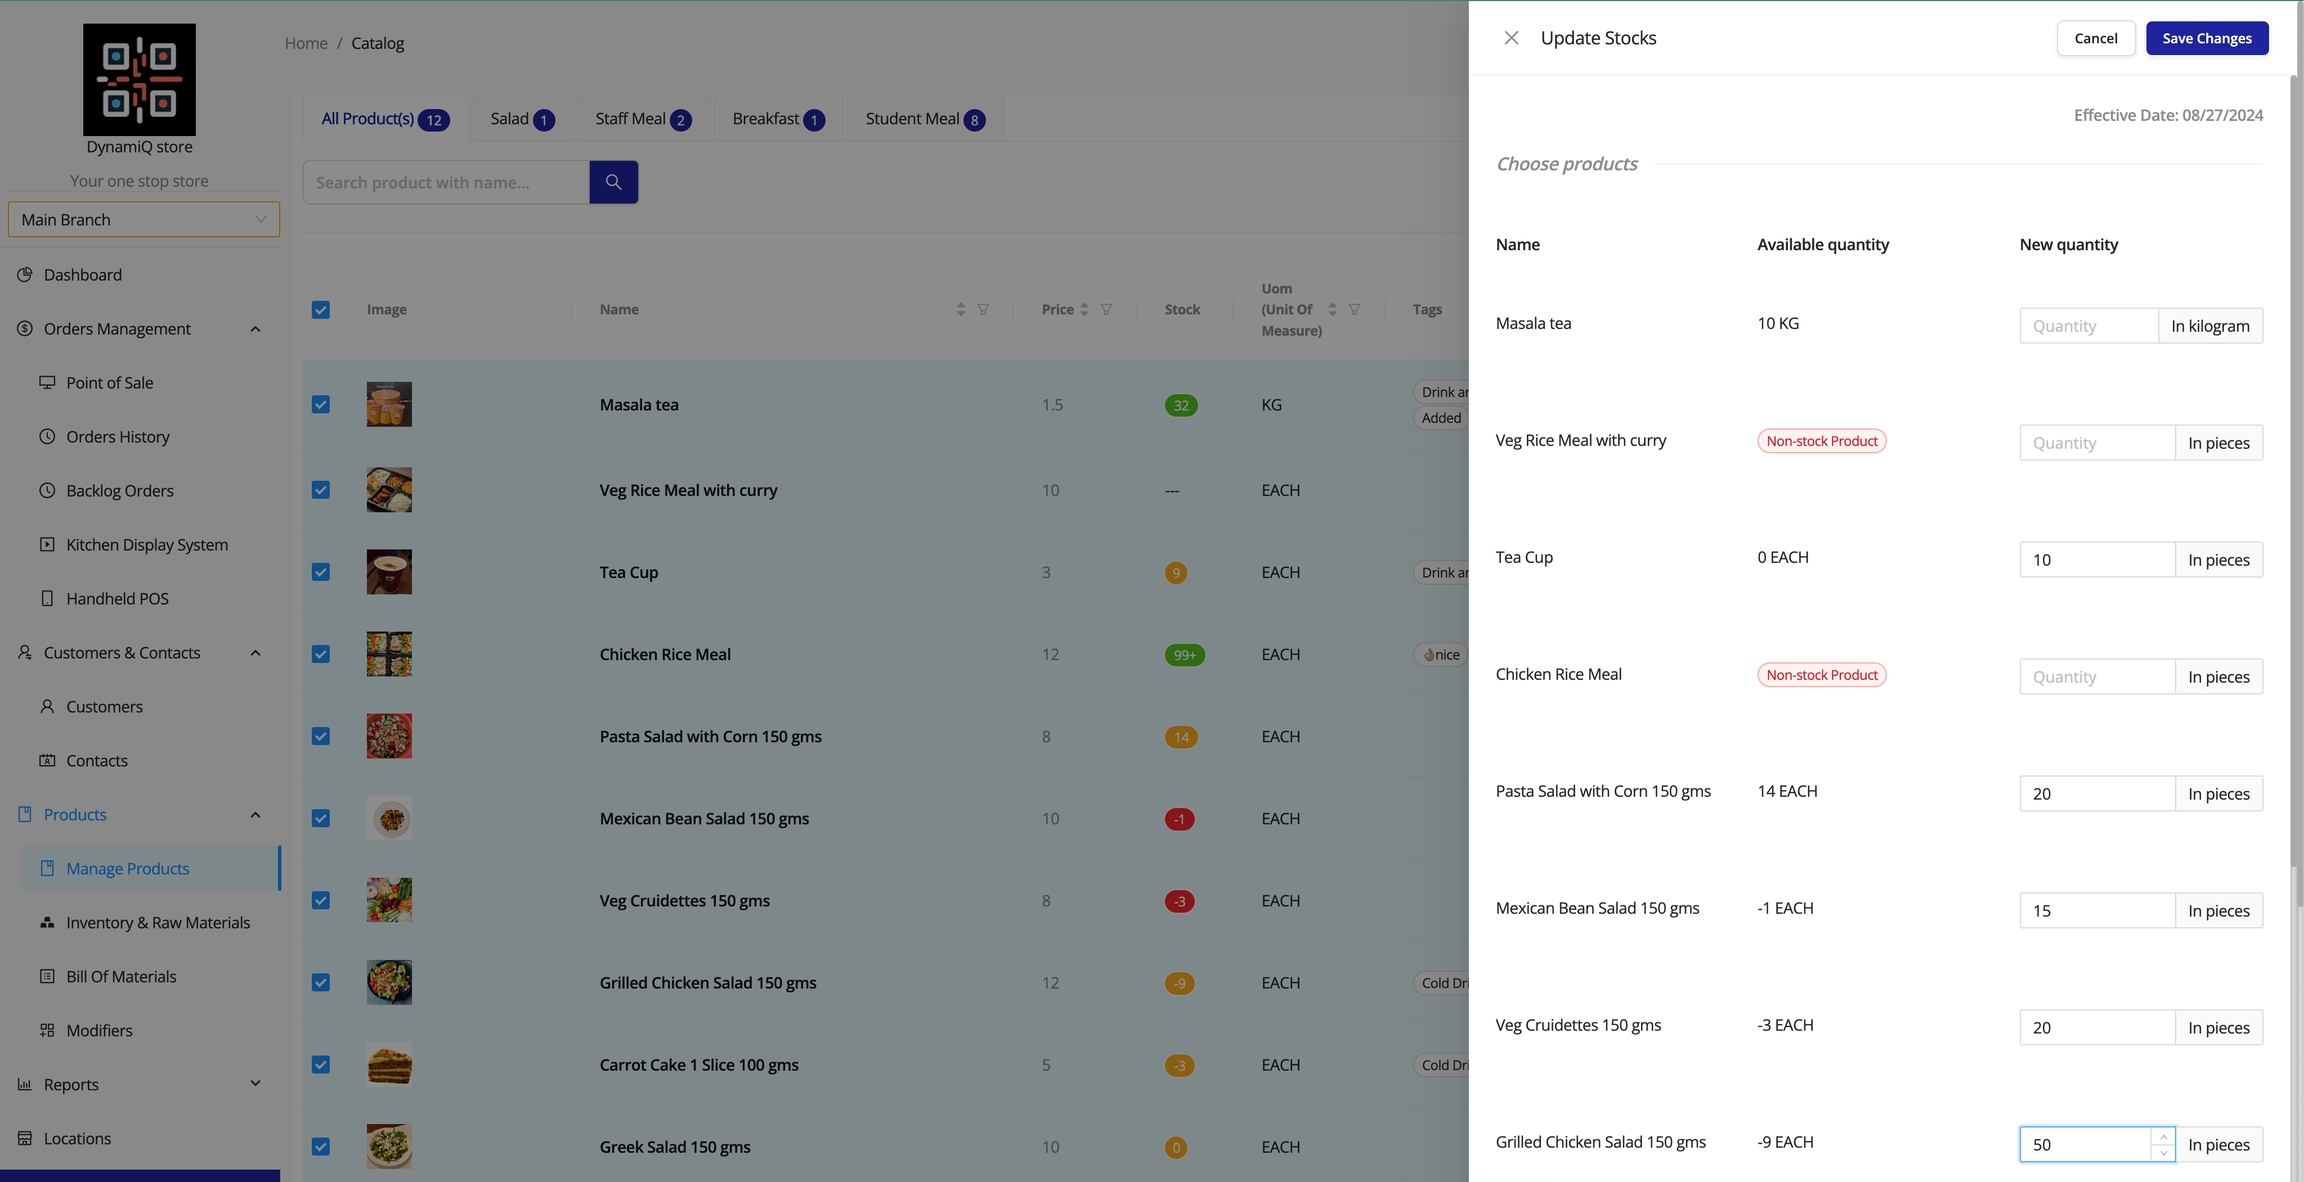Switch to the Student Meal tab
This screenshot has height=1182, width=2304.
click(x=924, y=119)
